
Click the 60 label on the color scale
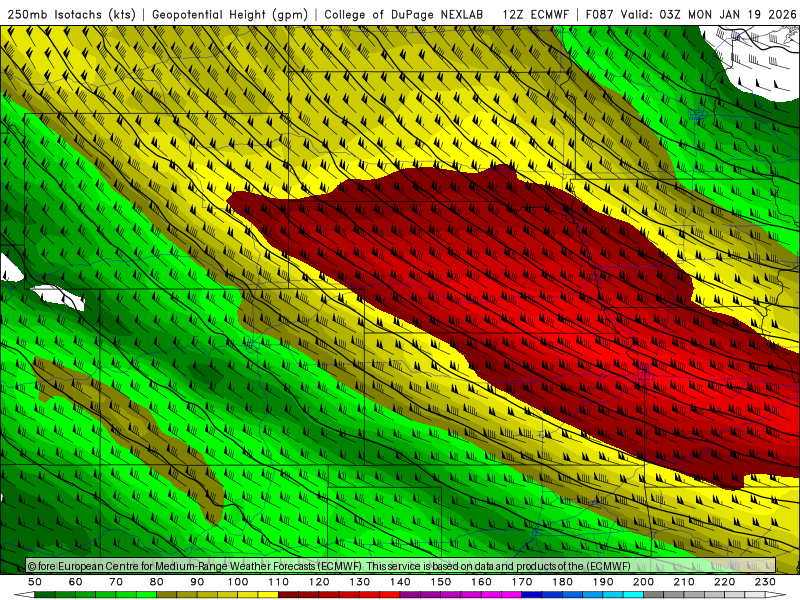[75, 582]
